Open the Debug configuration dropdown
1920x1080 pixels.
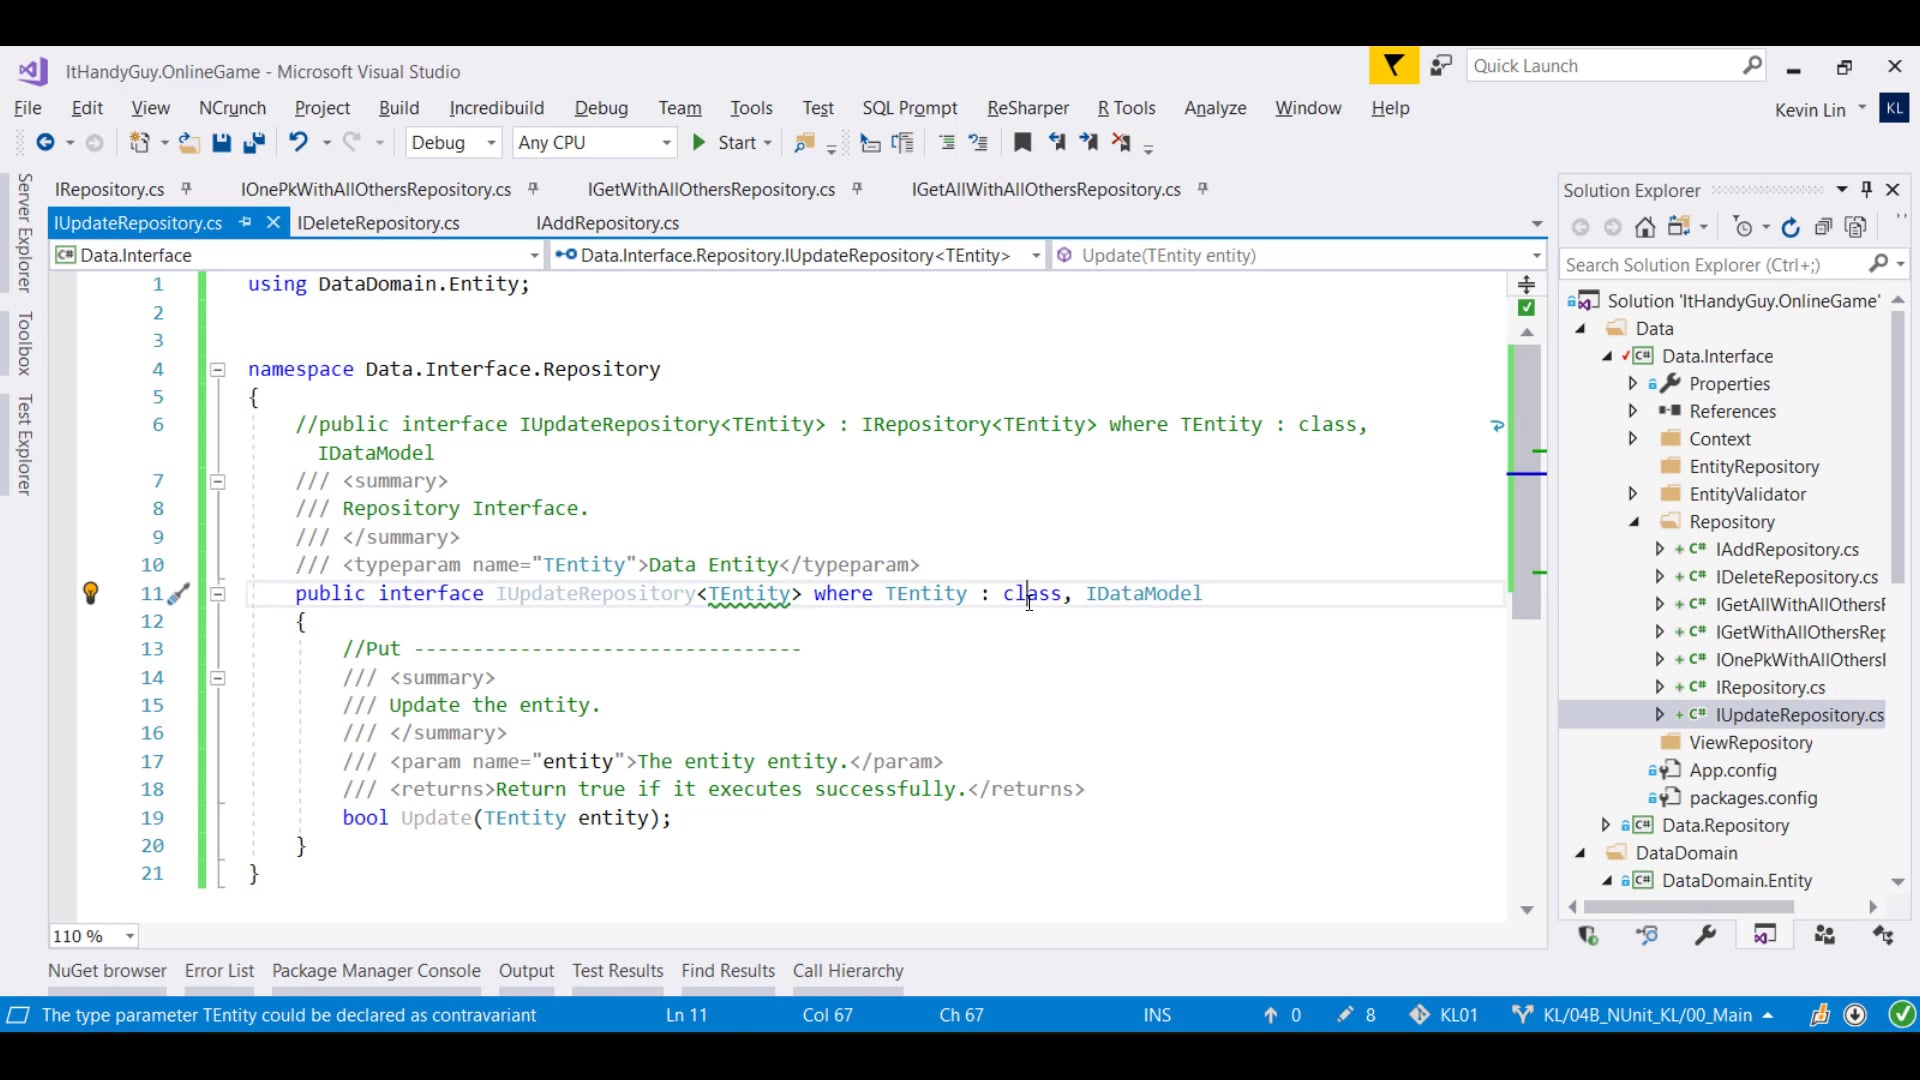489,143
